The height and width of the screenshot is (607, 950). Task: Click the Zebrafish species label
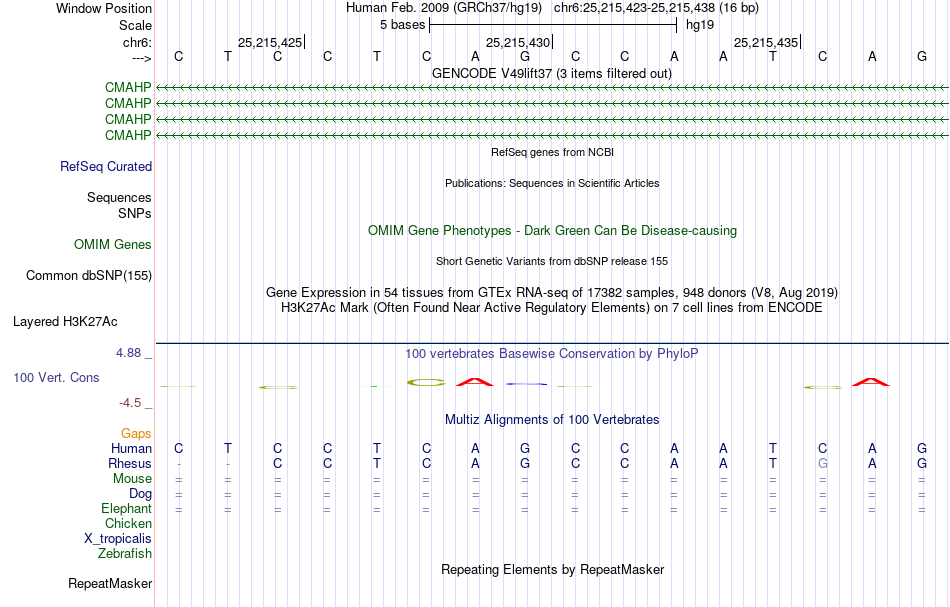tap(125, 553)
